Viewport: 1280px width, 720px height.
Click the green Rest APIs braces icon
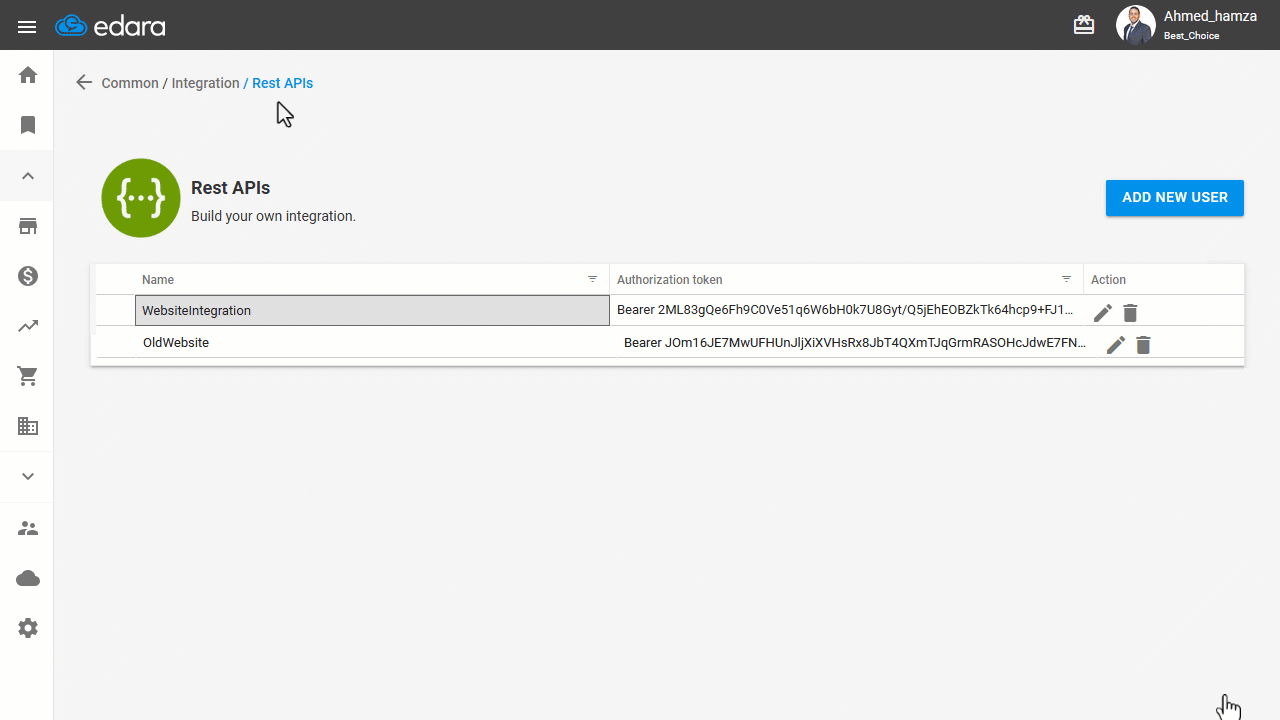point(141,198)
